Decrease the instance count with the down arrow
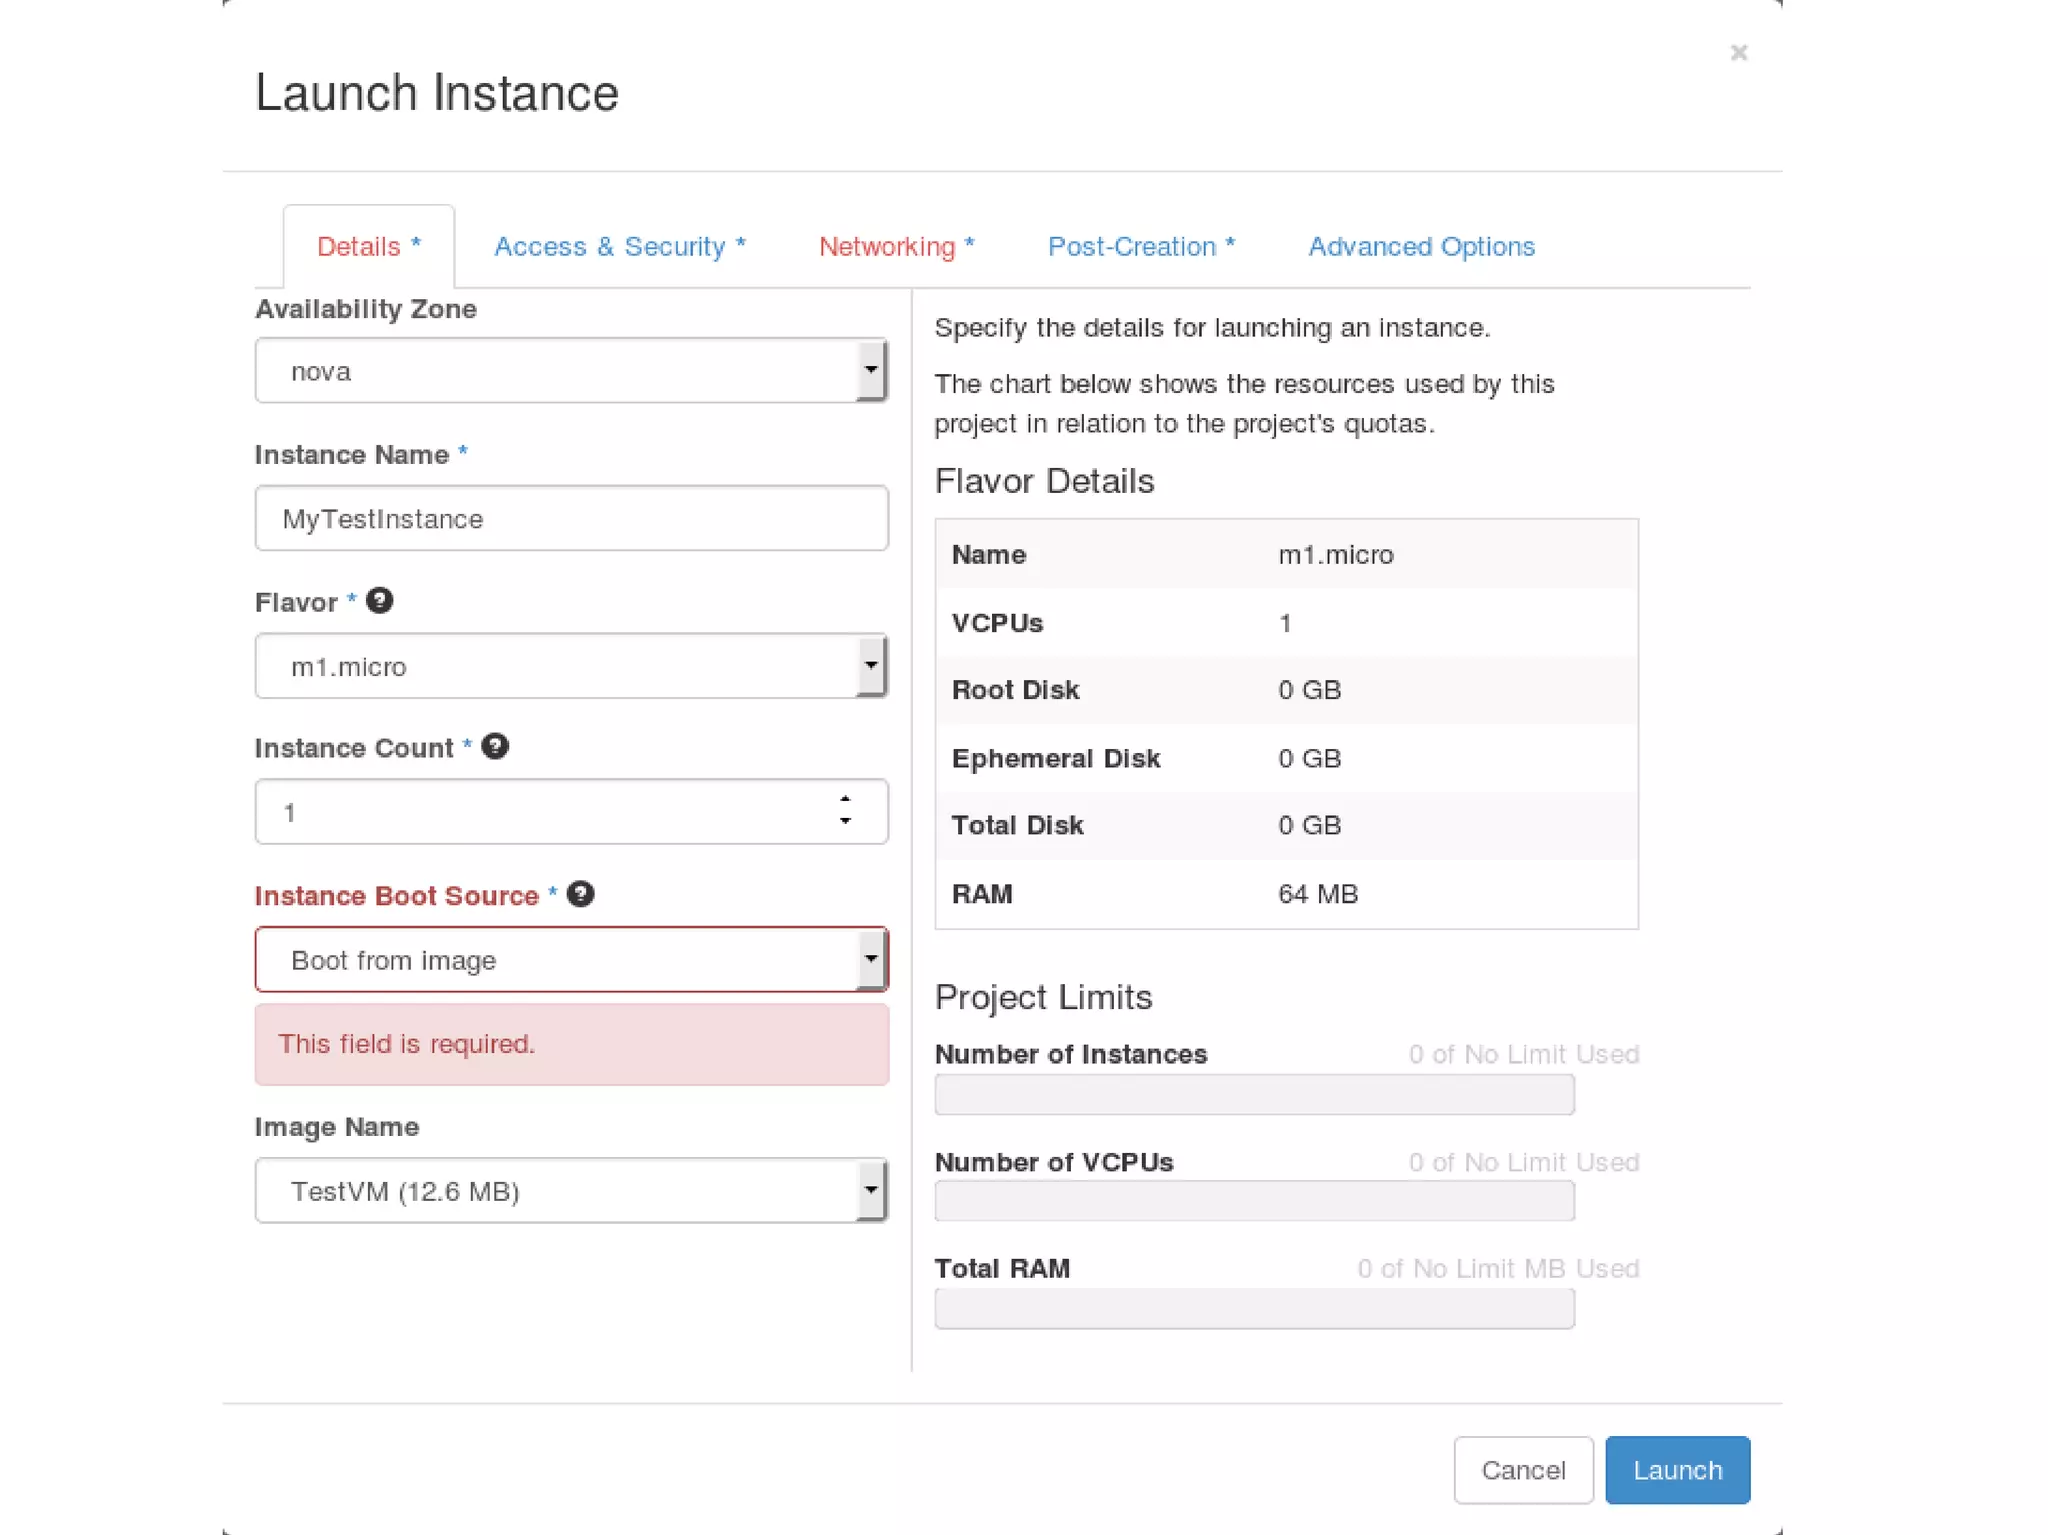Screen dimensions: 2048x1535 845,822
